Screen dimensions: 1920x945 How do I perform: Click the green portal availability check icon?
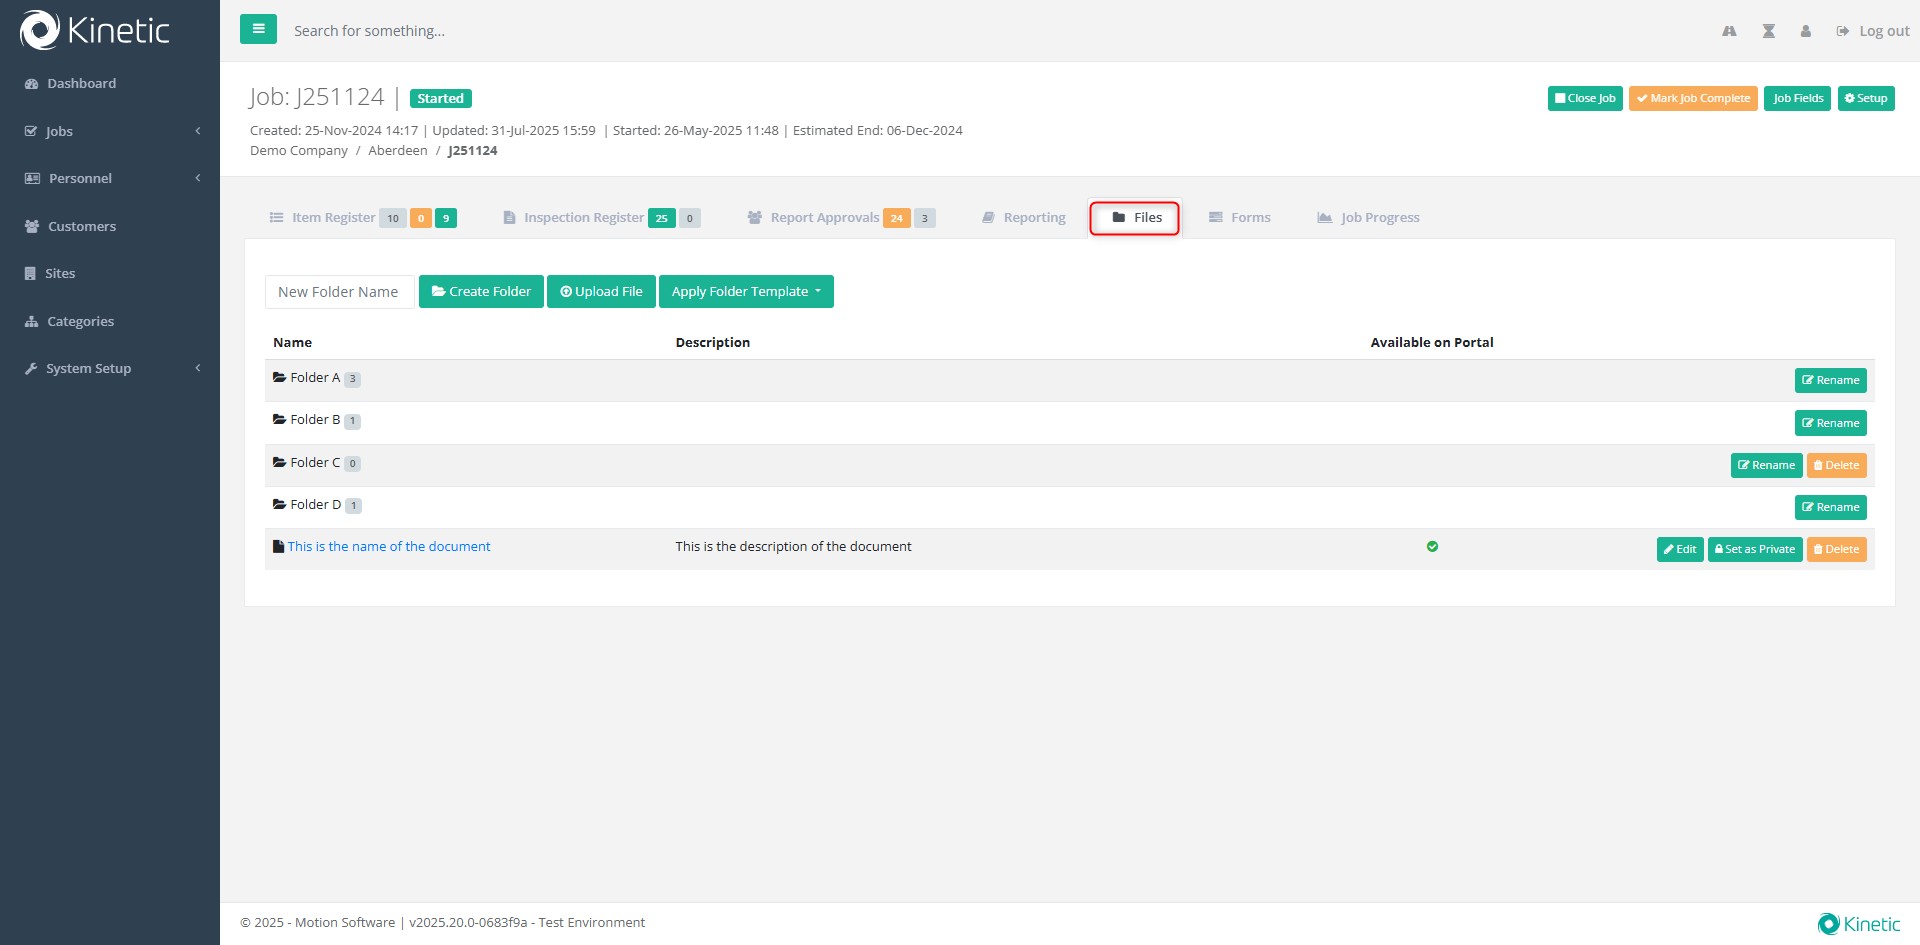[x=1432, y=547]
